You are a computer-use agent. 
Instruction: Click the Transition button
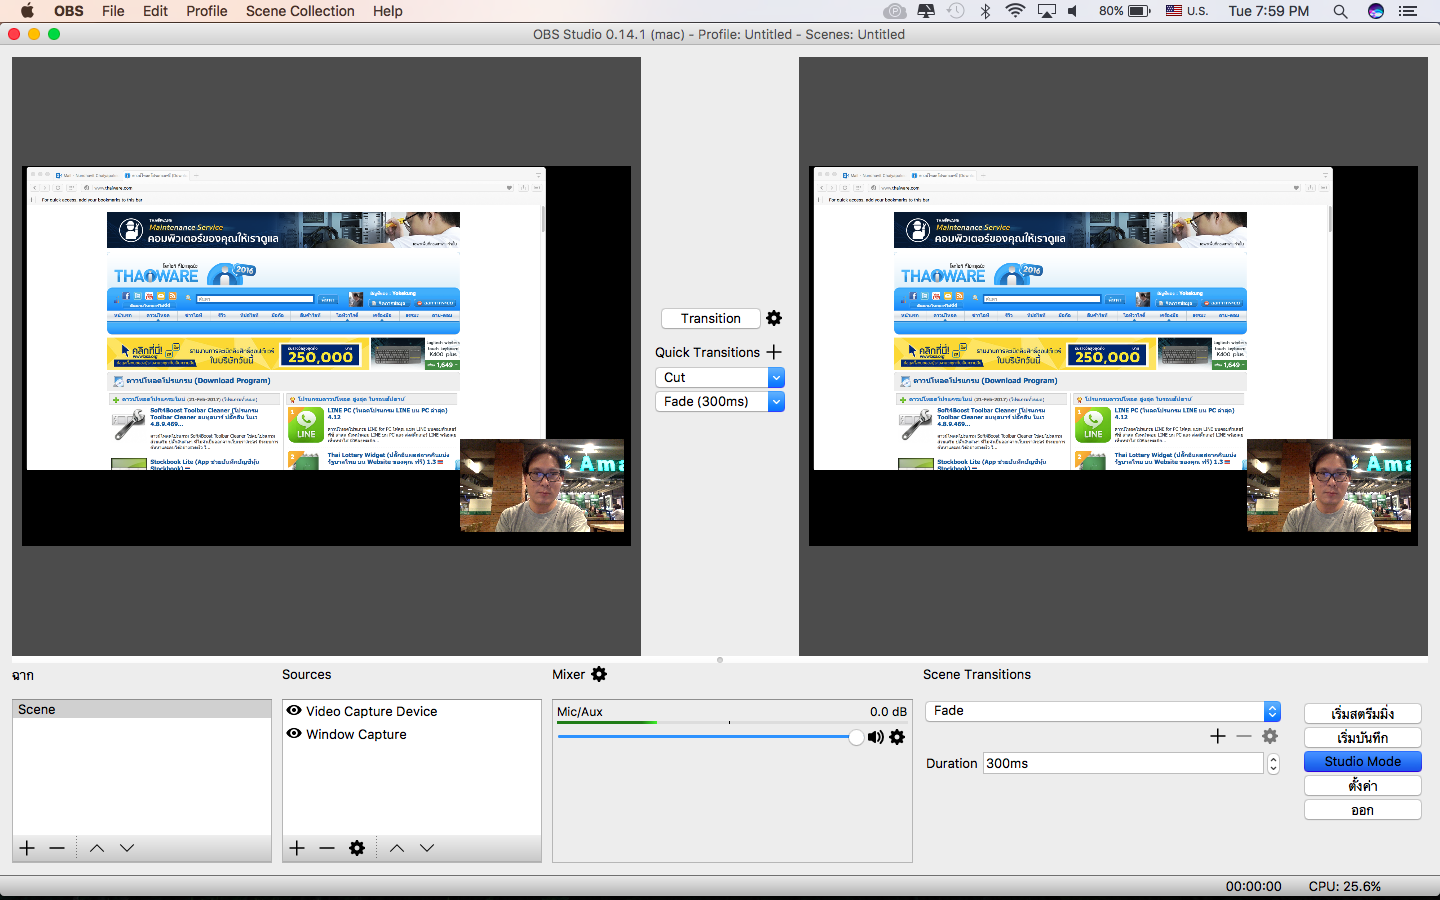click(x=711, y=318)
